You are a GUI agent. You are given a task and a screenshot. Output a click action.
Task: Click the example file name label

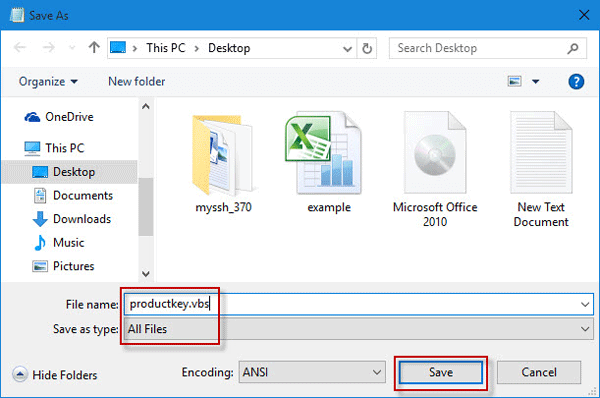329,207
